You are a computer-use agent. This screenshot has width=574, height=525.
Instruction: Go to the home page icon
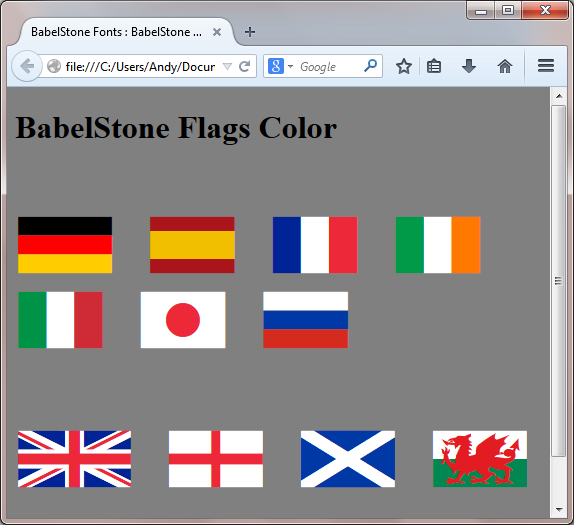click(505, 66)
